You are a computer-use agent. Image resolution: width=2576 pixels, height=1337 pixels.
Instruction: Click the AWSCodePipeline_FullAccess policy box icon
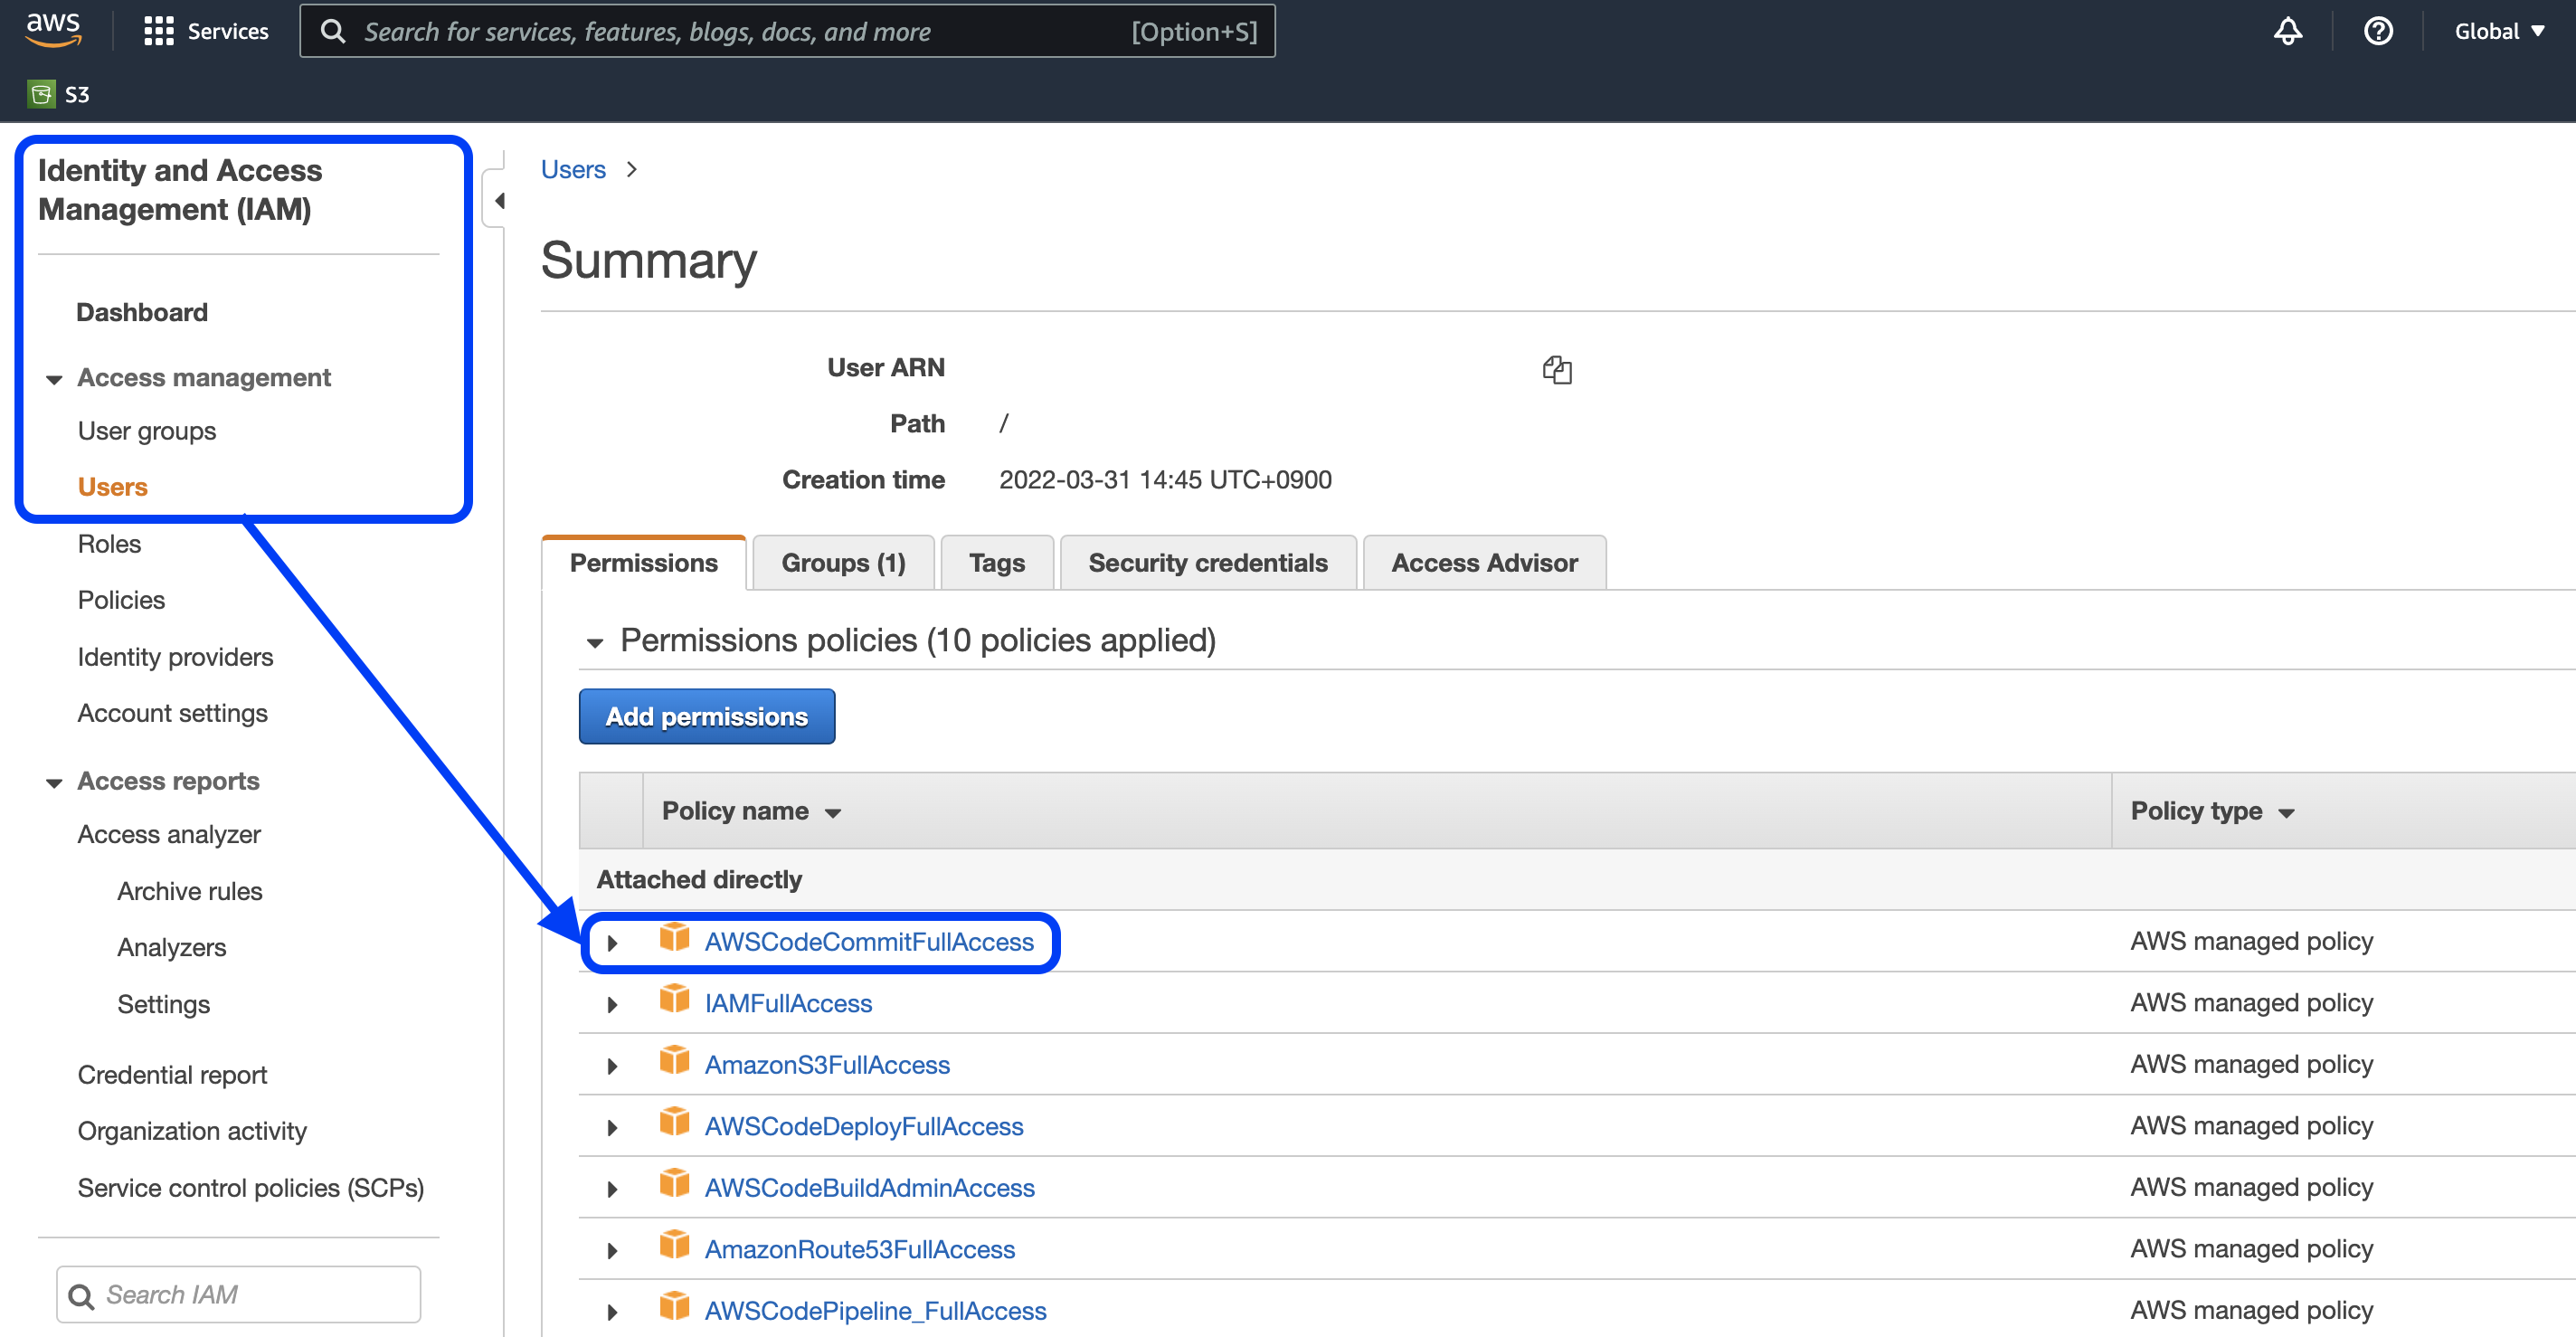pos(674,1306)
